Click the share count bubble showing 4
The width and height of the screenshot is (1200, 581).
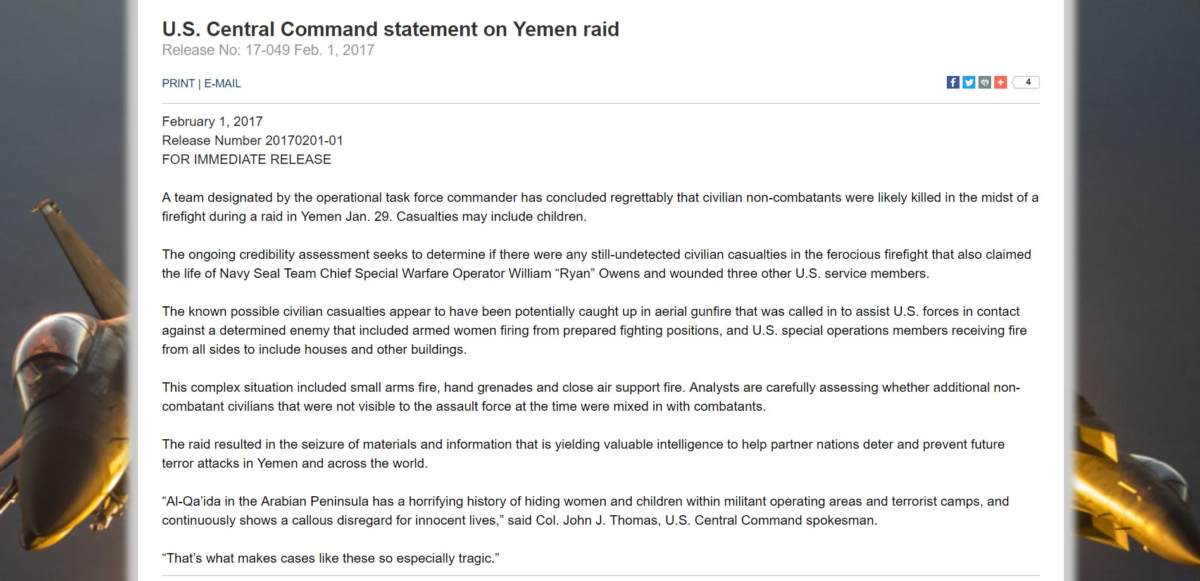coord(1026,83)
